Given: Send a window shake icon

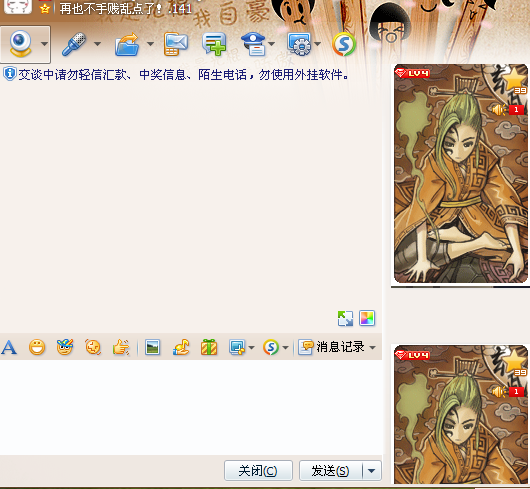Looking at the screenshot, I should click(x=93, y=347).
